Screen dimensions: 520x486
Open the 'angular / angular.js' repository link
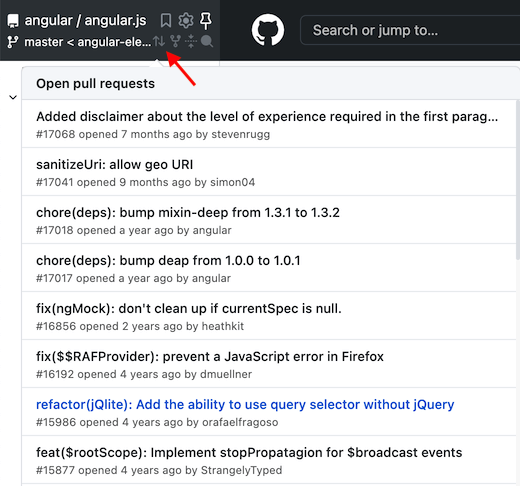tap(85, 21)
